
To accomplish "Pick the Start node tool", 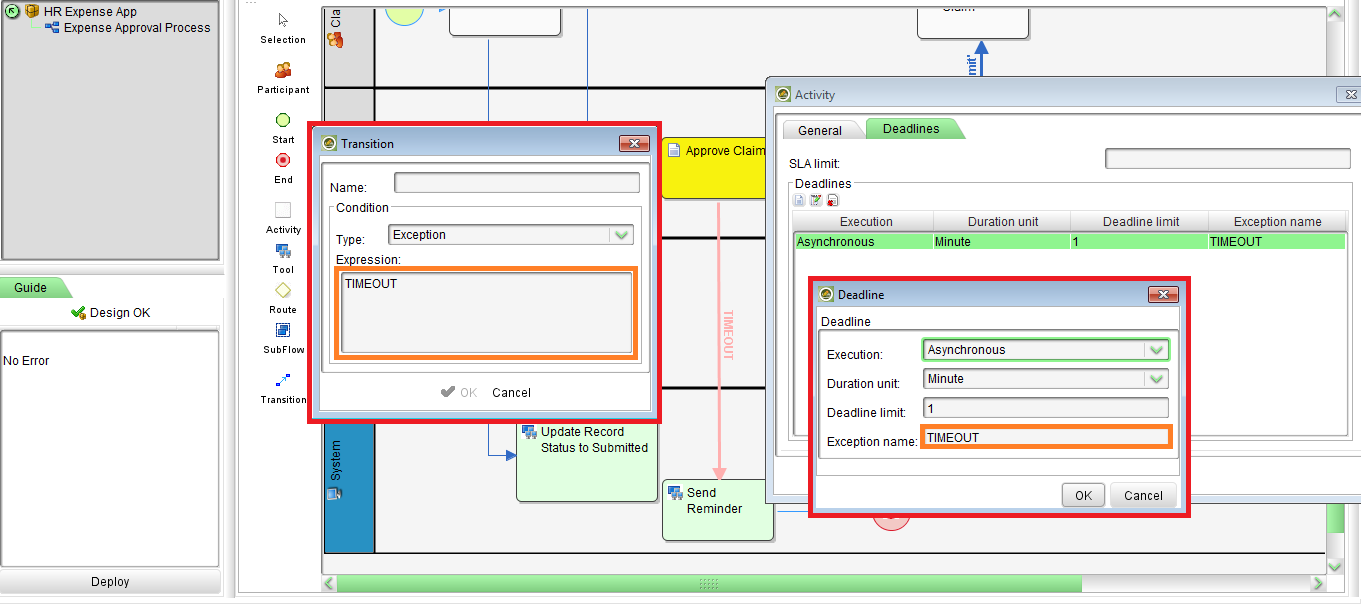I will pos(283,120).
